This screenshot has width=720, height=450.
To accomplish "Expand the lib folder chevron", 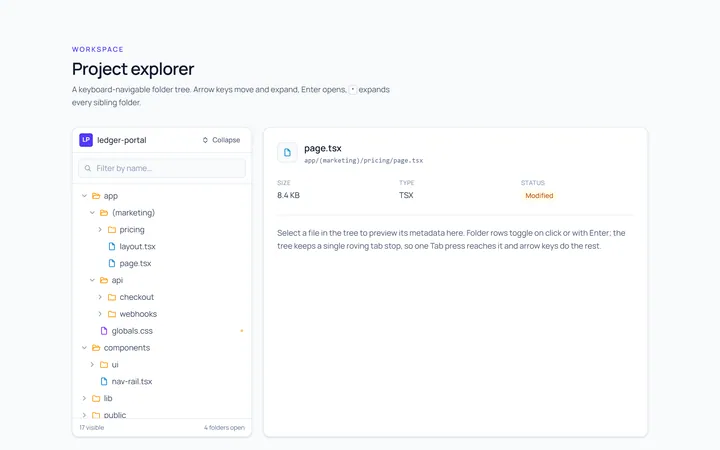I will [84, 399].
